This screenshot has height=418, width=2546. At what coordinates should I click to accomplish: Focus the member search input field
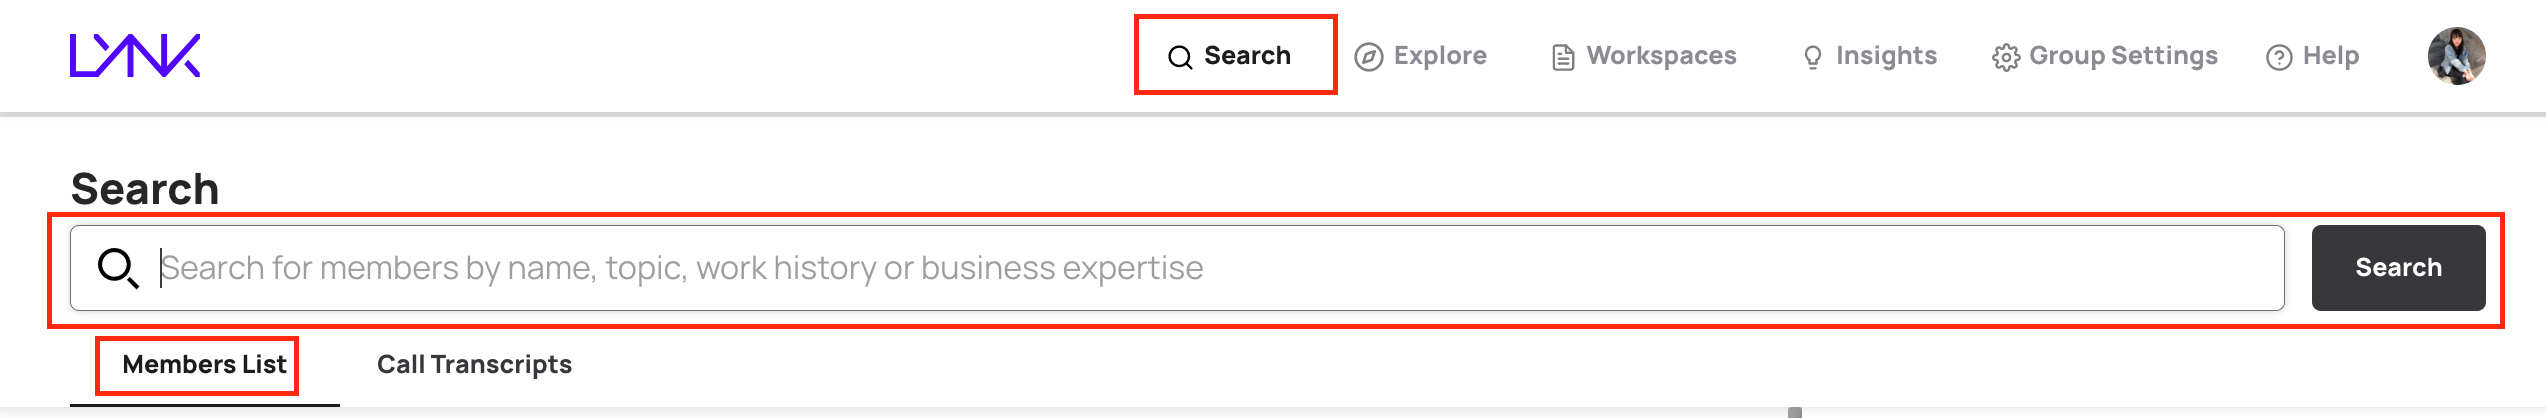1200,268
